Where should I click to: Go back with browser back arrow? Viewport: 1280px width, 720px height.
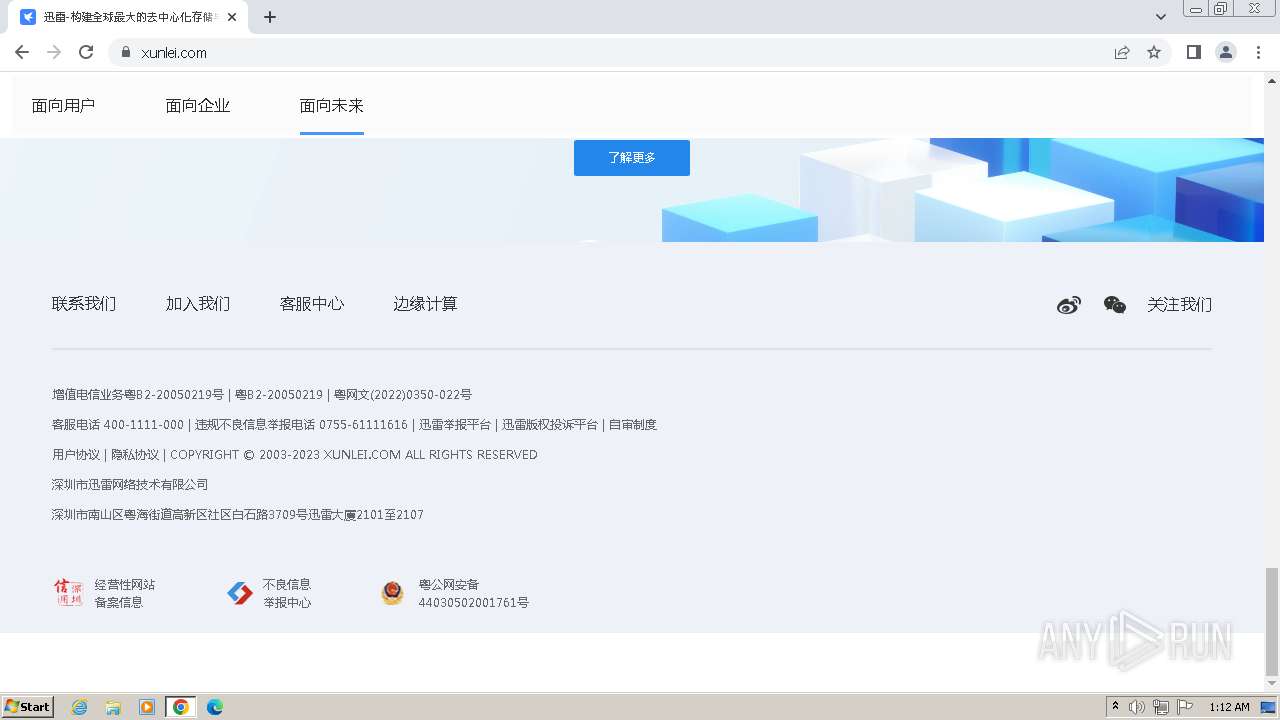22,52
